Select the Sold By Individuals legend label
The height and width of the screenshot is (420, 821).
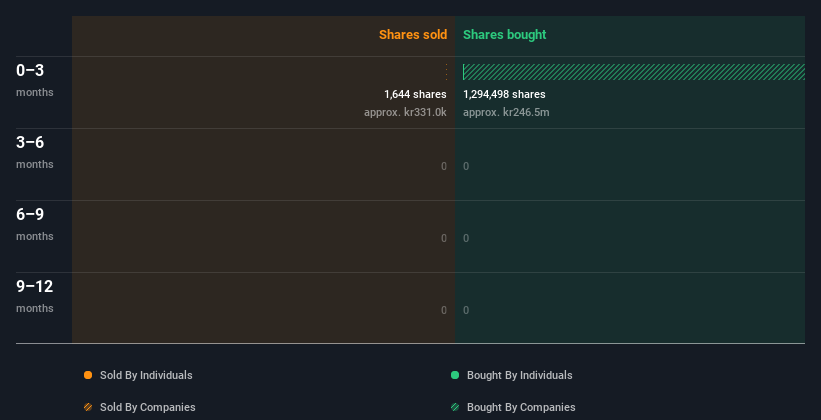pyautogui.click(x=146, y=375)
